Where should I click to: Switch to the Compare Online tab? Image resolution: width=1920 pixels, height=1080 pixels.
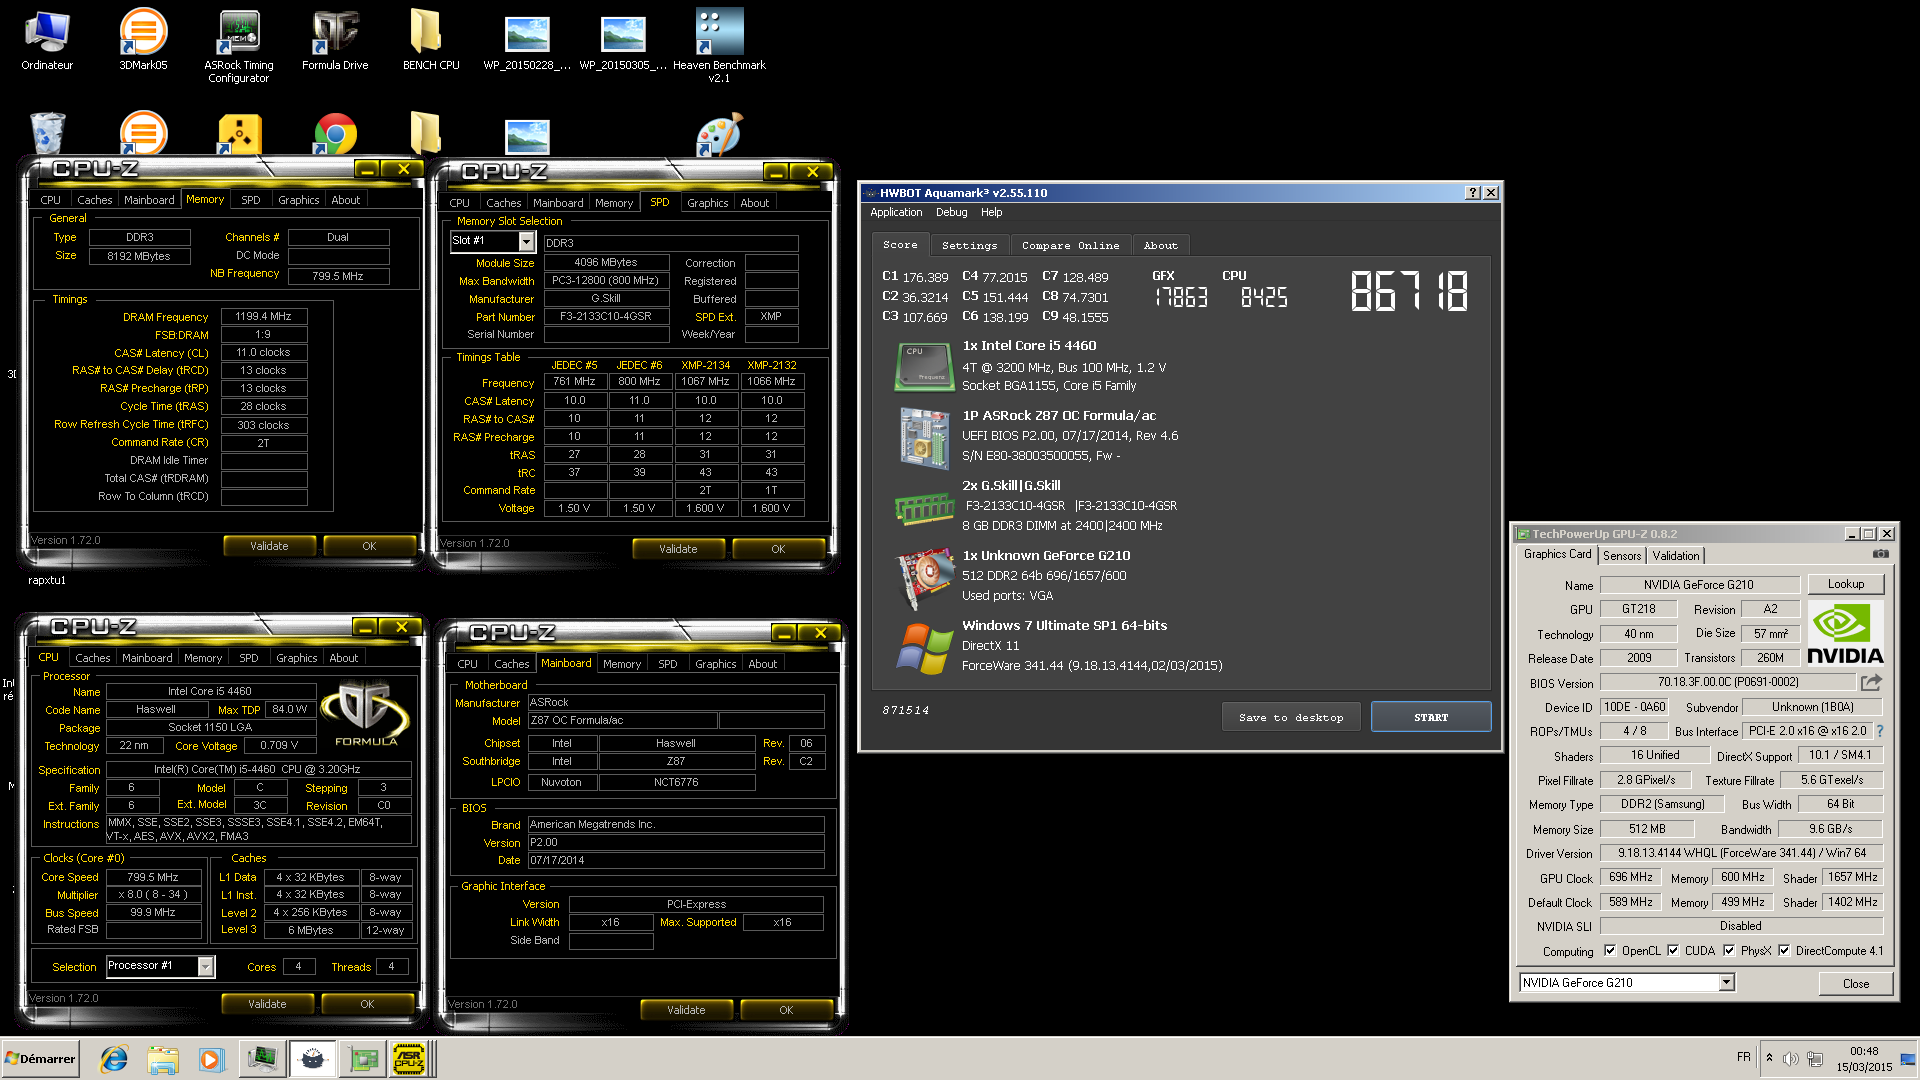coord(1070,245)
